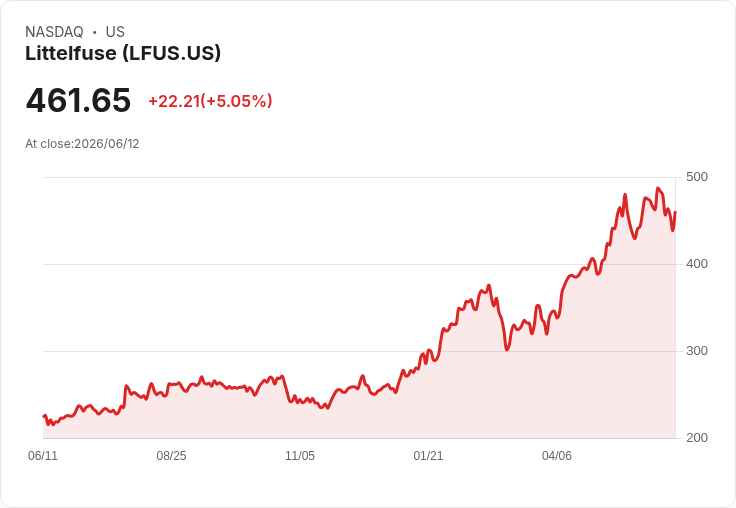Click the Littelfuse (LFUS.US) stock title
The width and height of the screenshot is (736, 508).
pyautogui.click(x=123, y=54)
